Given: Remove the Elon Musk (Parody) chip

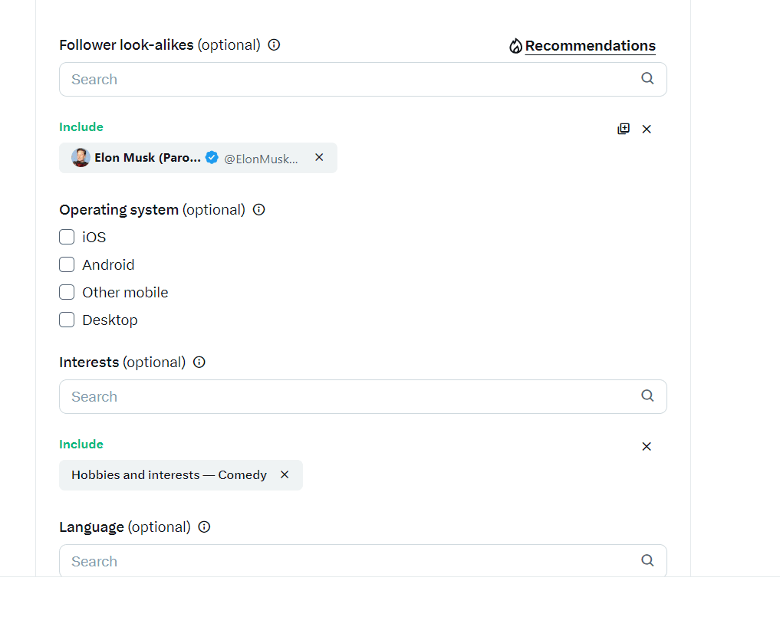Looking at the screenshot, I should click(x=319, y=157).
